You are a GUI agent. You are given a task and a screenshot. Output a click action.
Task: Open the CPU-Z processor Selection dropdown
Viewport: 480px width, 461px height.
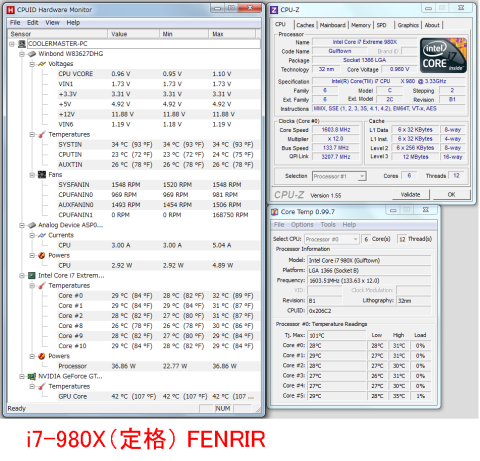[362, 176]
